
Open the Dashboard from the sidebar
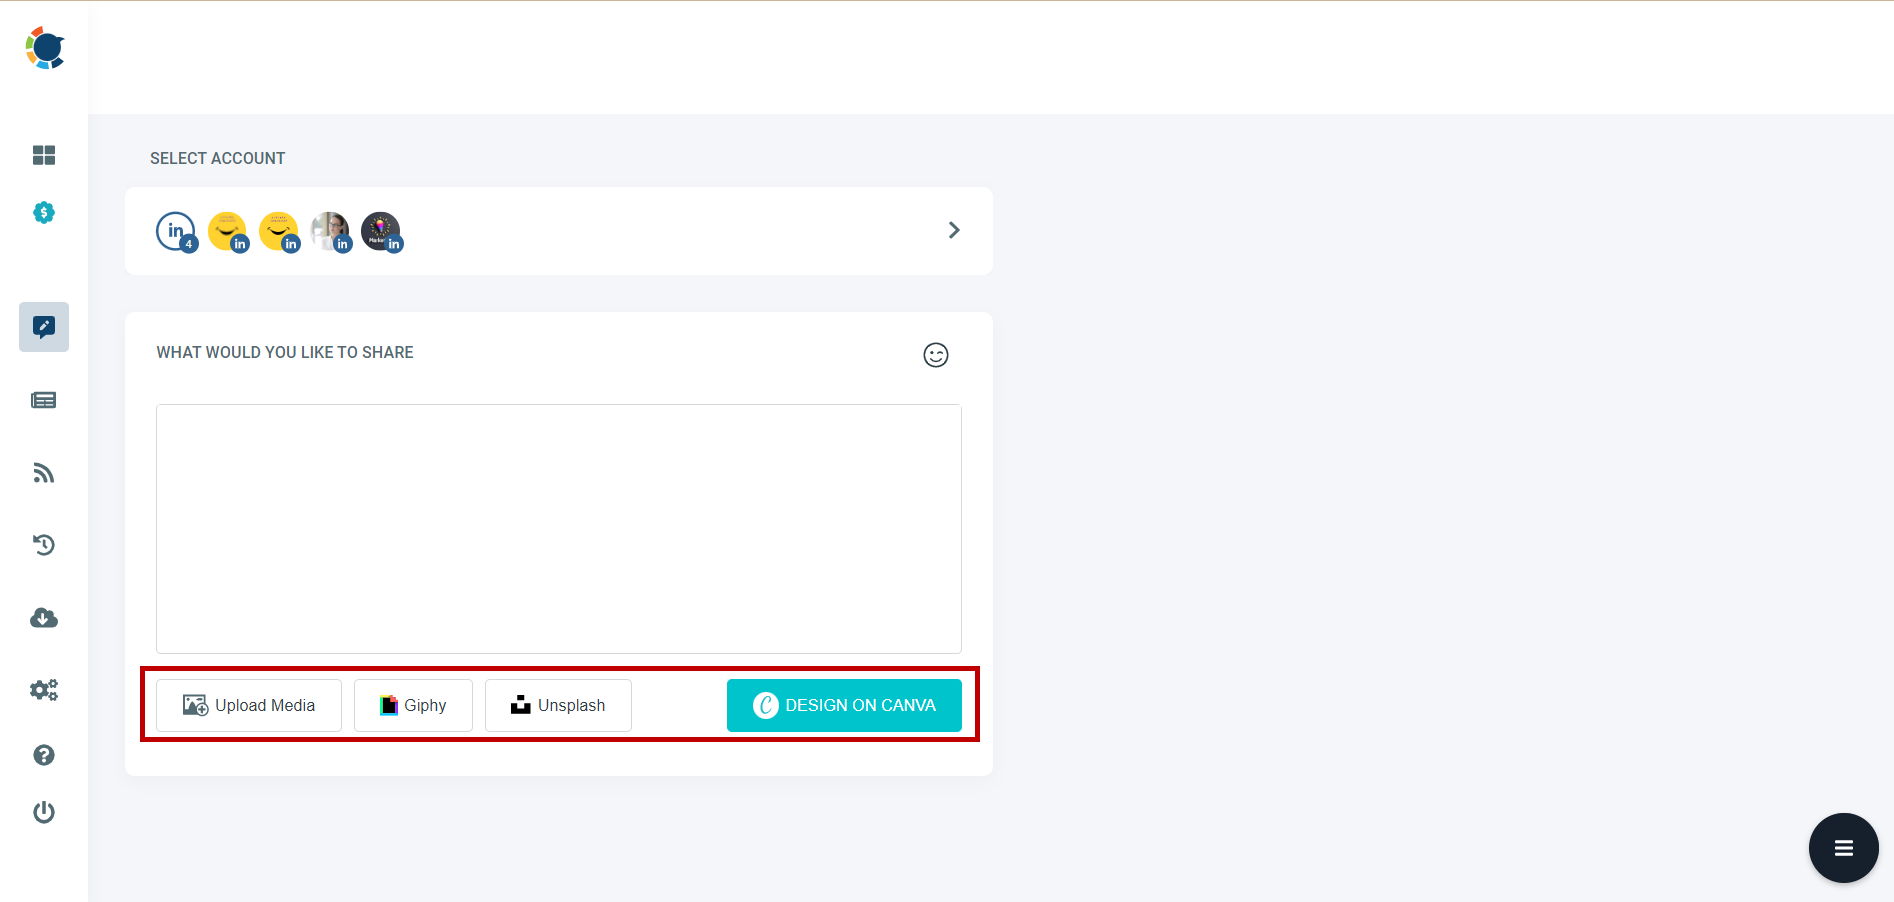(x=43, y=155)
